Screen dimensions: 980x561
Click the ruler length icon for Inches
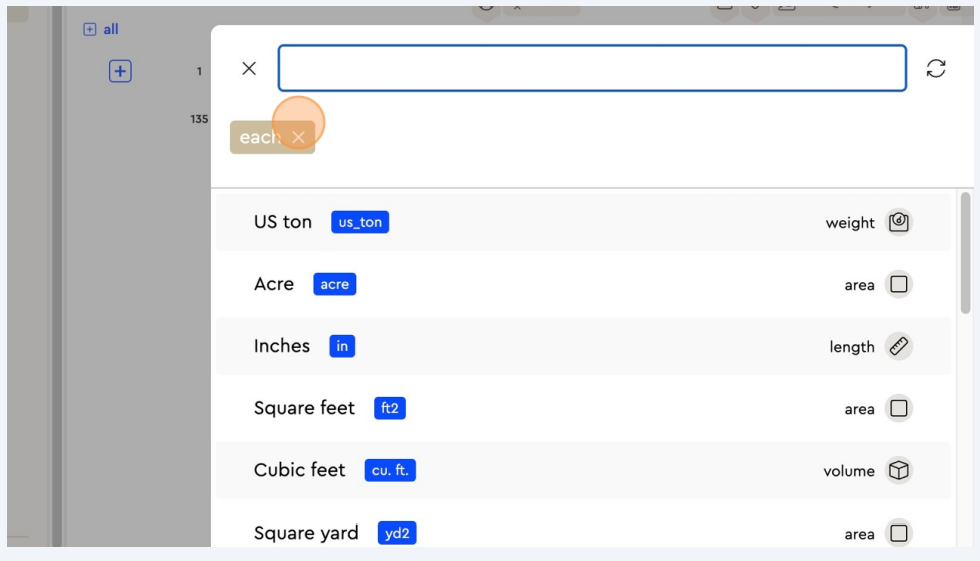point(898,346)
